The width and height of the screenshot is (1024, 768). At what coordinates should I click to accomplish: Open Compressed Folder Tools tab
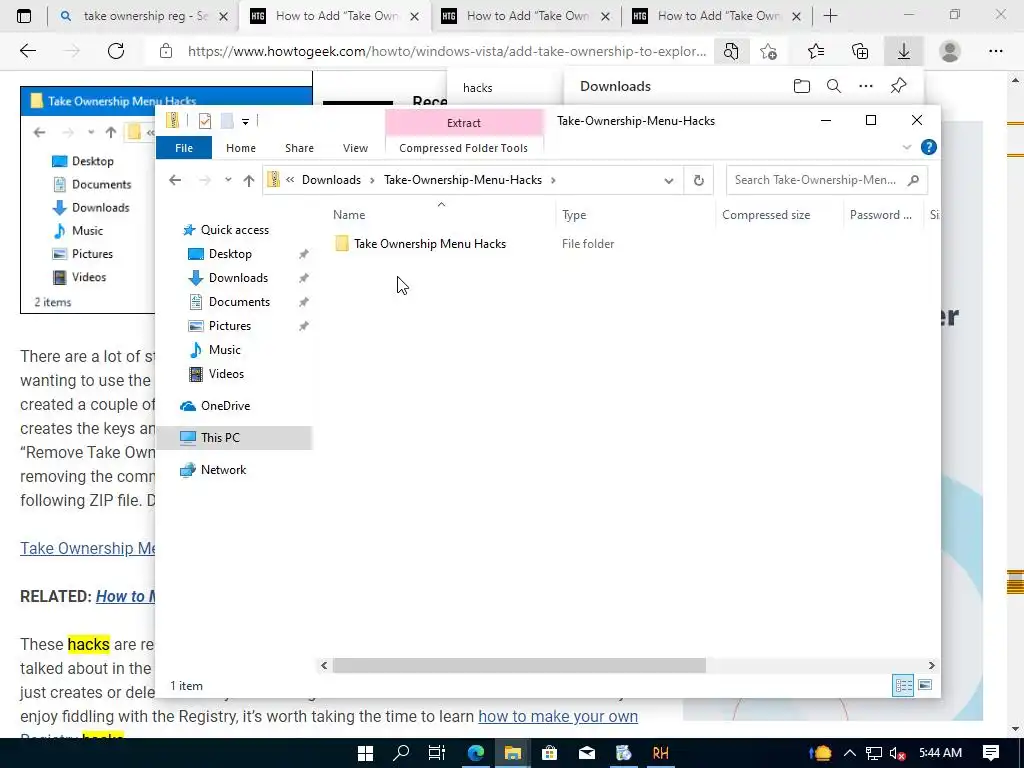463,148
